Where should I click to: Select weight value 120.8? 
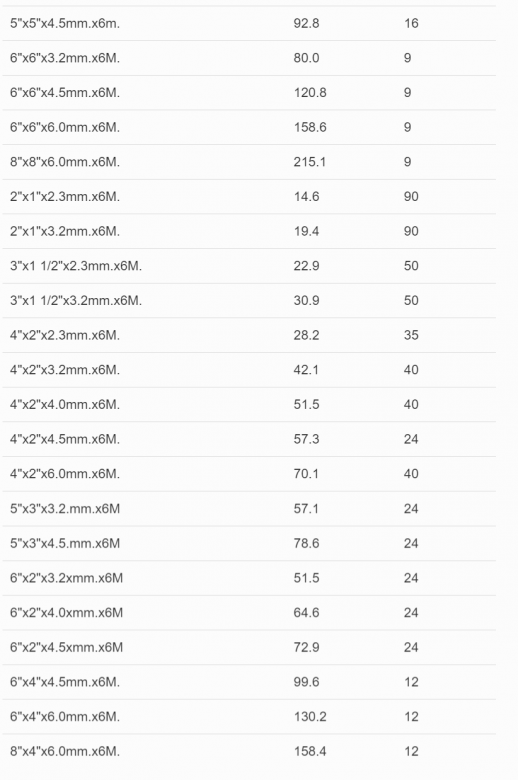(x=310, y=93)
